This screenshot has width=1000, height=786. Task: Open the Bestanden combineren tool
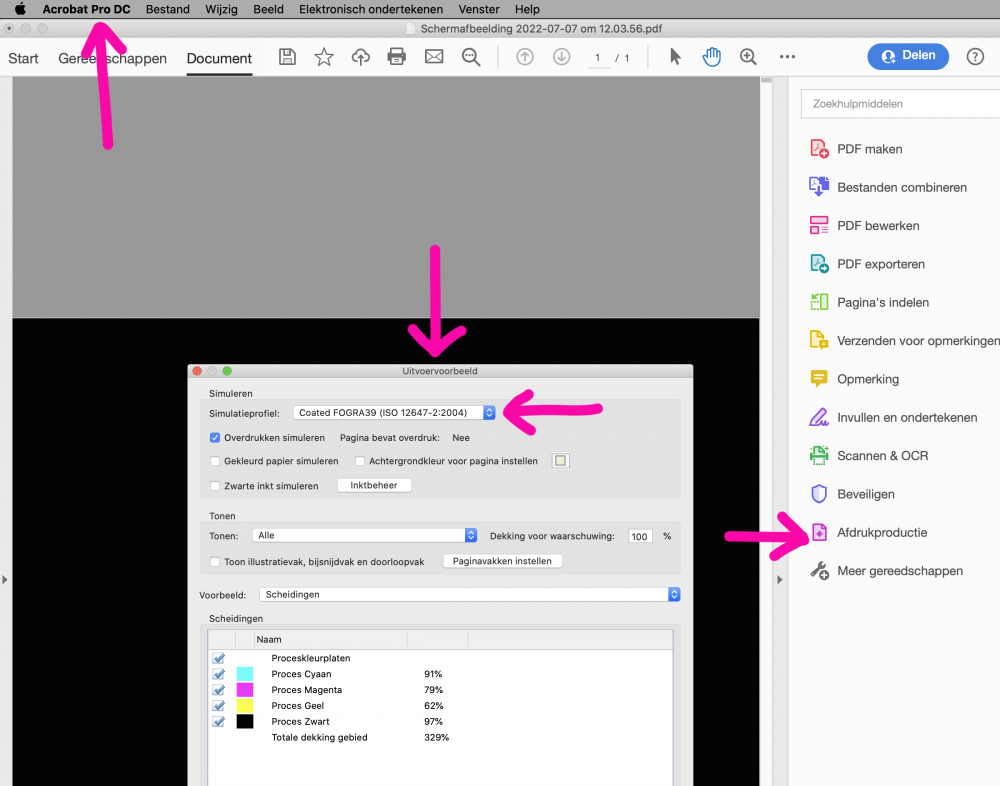click(888, 187)
